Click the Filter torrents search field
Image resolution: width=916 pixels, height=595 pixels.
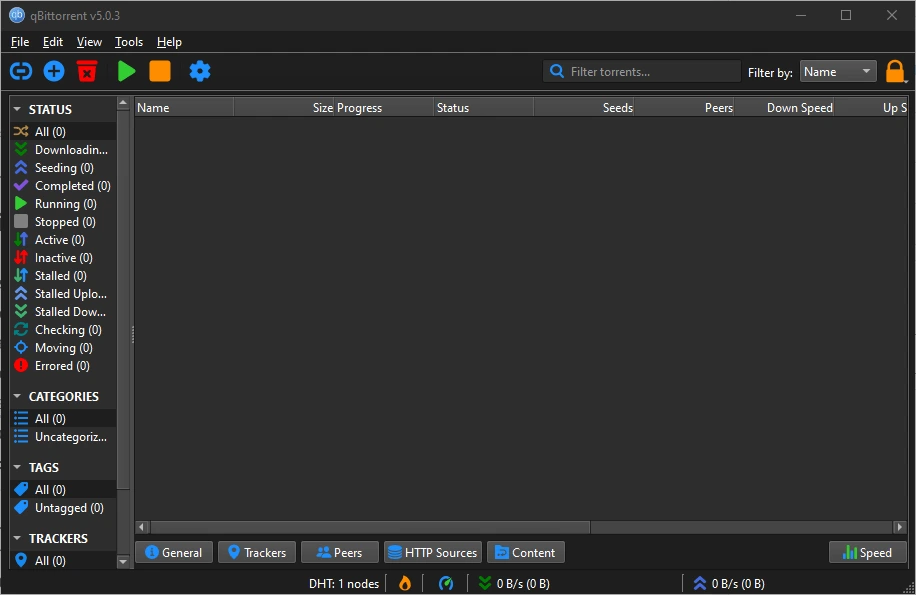tap(650, 72)
